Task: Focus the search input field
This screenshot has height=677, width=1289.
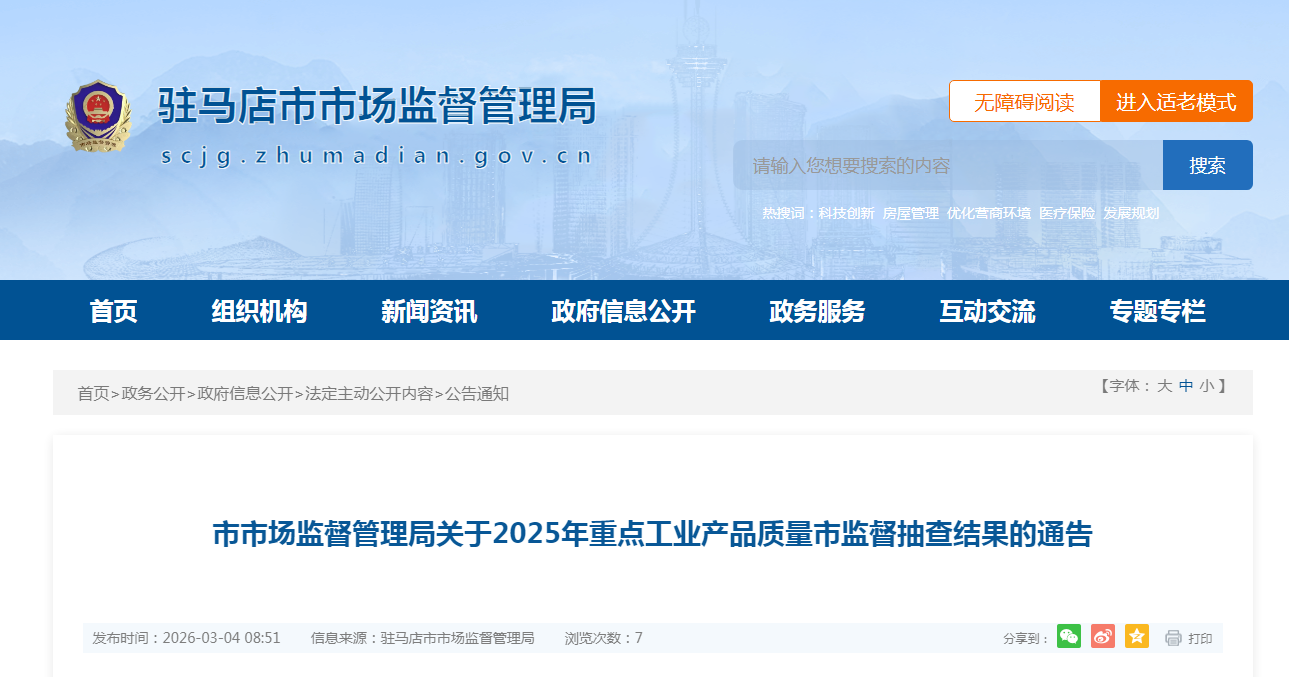Action: click(x=947, y=165)
